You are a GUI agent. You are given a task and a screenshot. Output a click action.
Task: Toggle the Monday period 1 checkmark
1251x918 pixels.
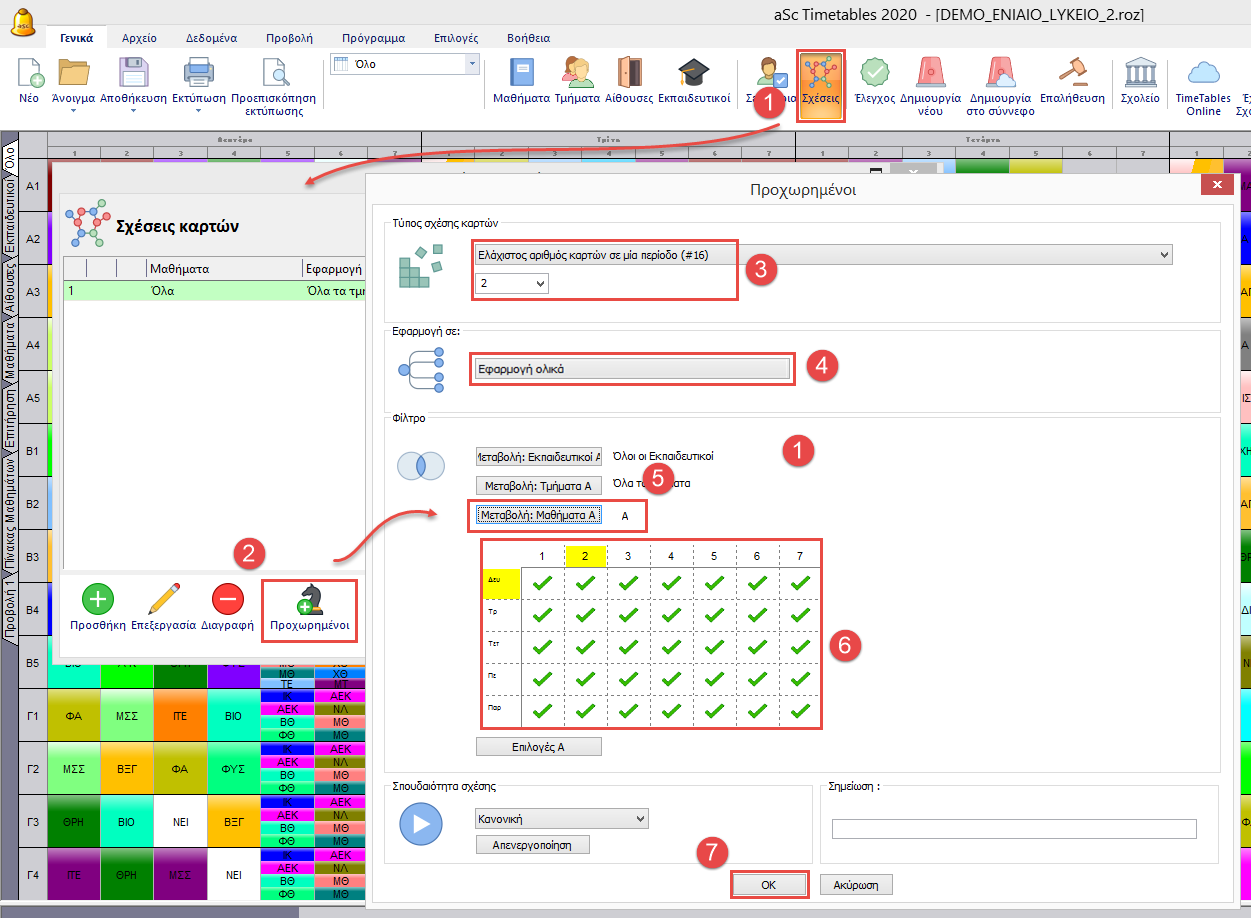(542, 582)
